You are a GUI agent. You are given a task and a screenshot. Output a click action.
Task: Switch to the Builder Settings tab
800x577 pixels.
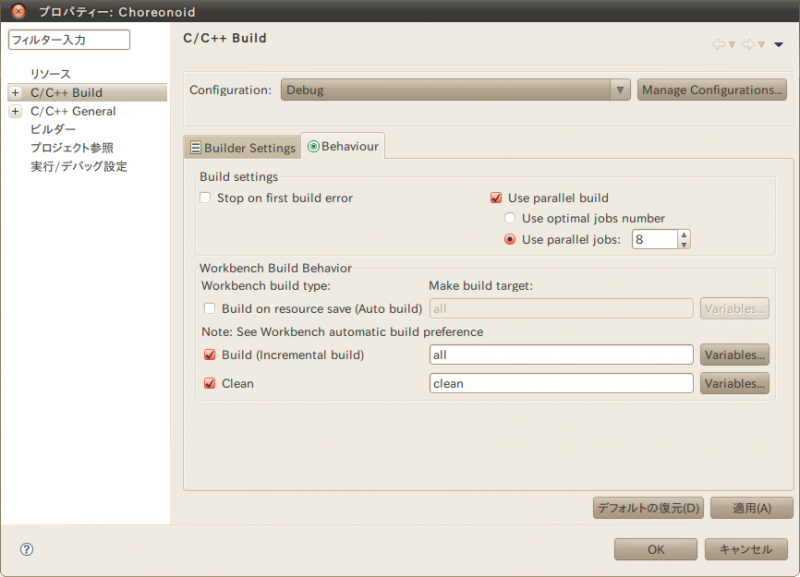point(242,148)
